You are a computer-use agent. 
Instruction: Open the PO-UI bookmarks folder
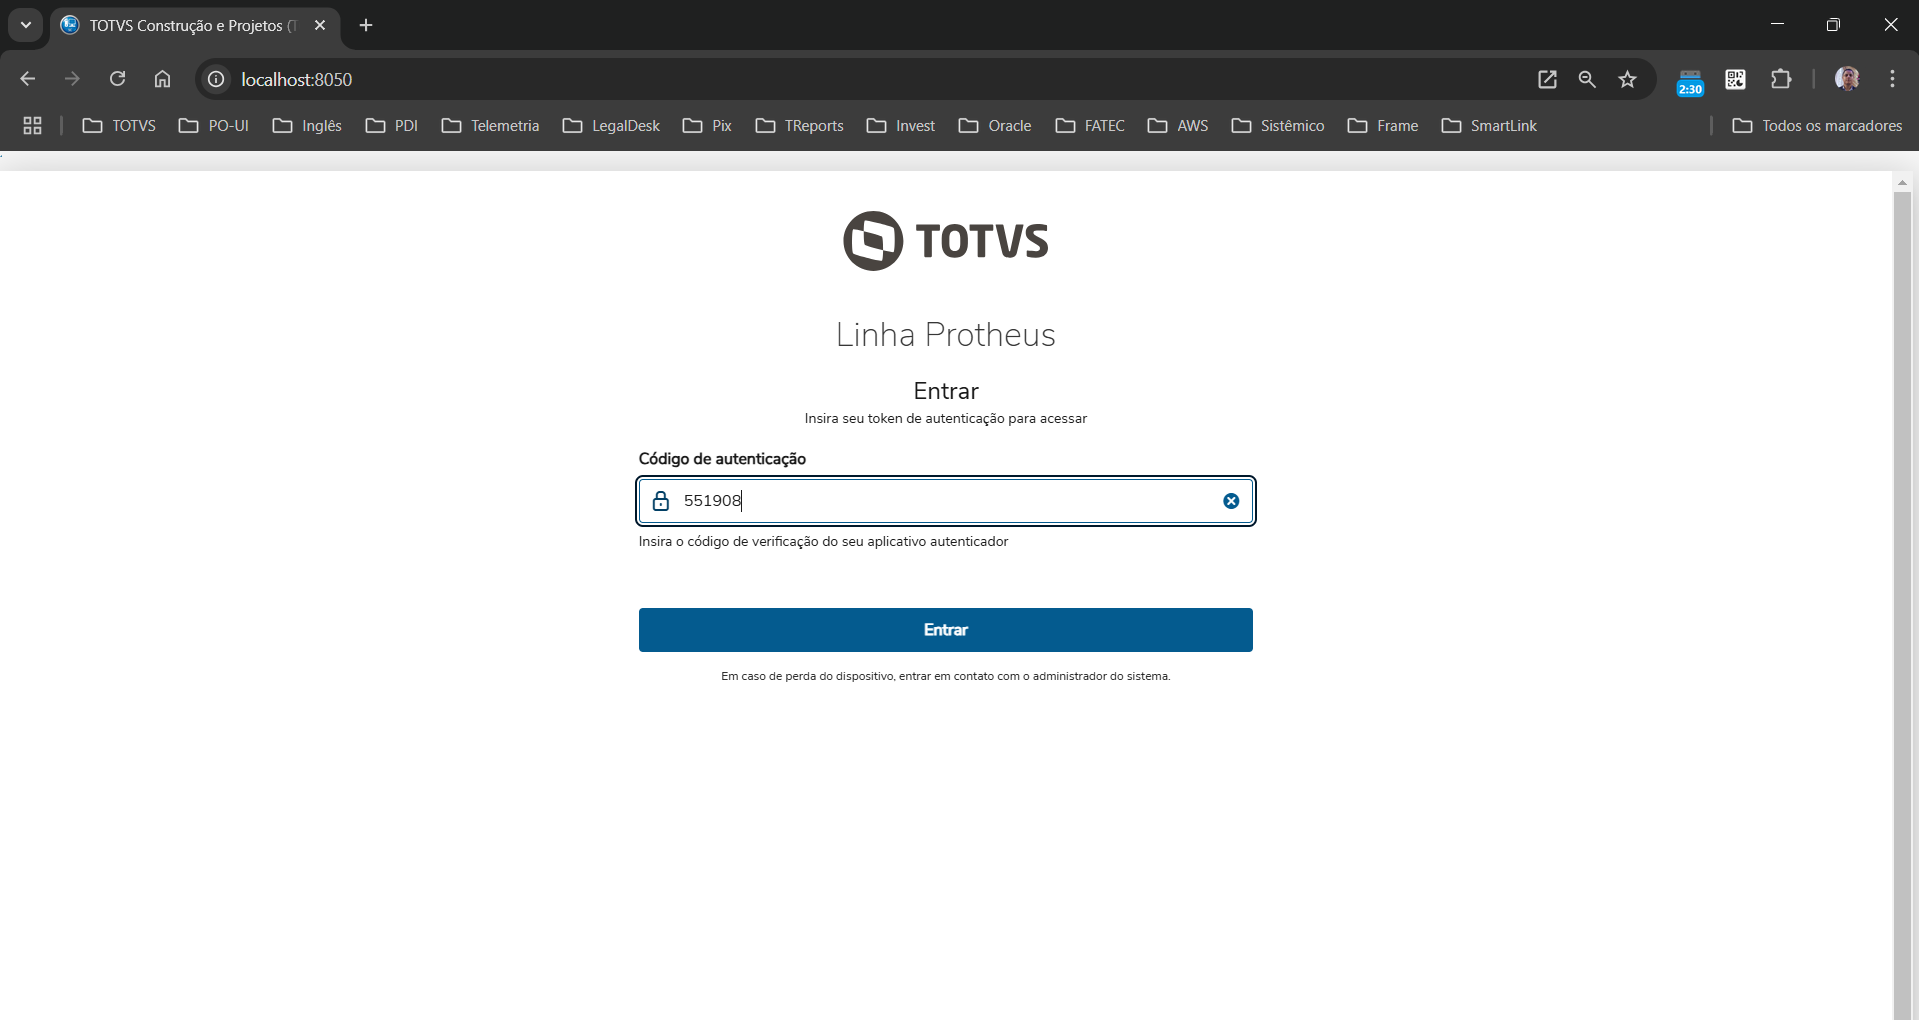[x=214, y=125]
